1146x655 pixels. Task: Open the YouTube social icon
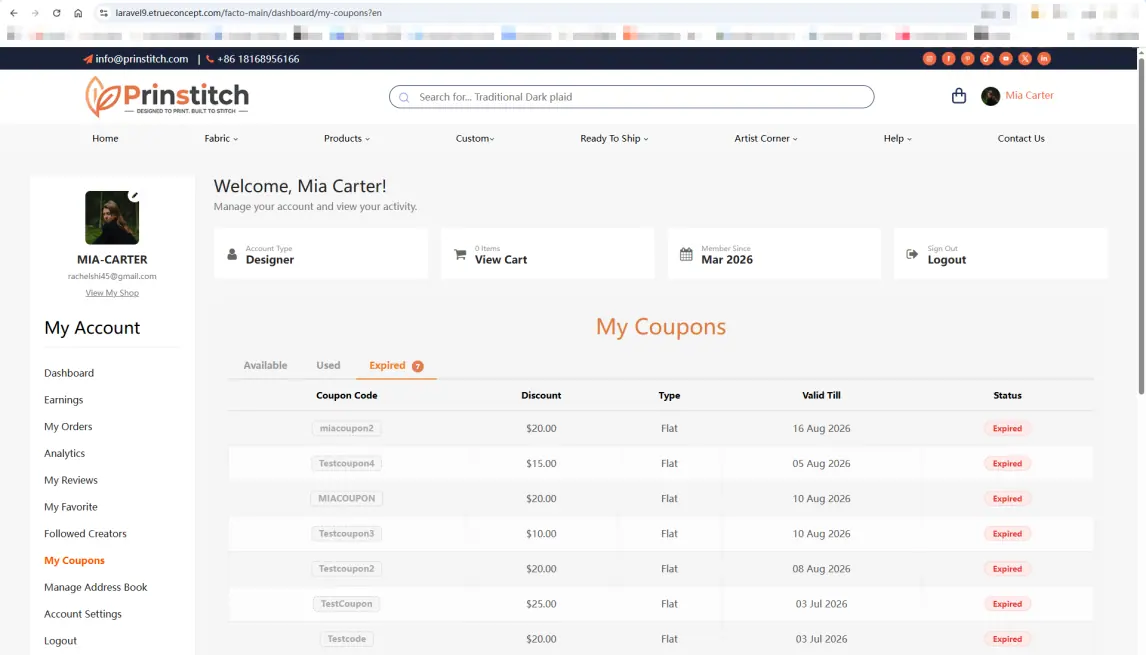(x=1006, y=58)
